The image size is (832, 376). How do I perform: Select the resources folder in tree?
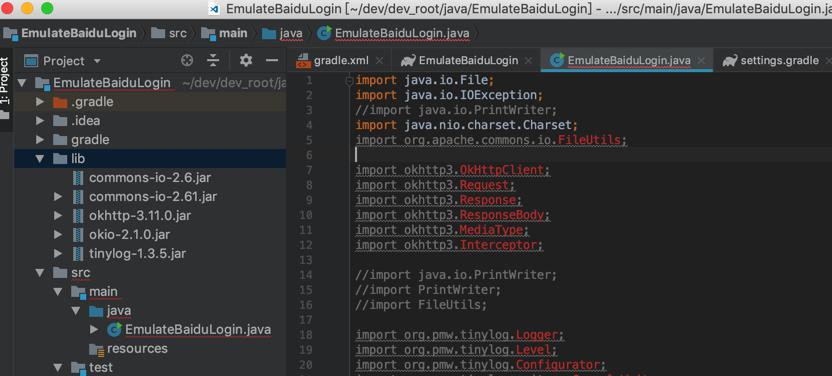pos(137,348)
